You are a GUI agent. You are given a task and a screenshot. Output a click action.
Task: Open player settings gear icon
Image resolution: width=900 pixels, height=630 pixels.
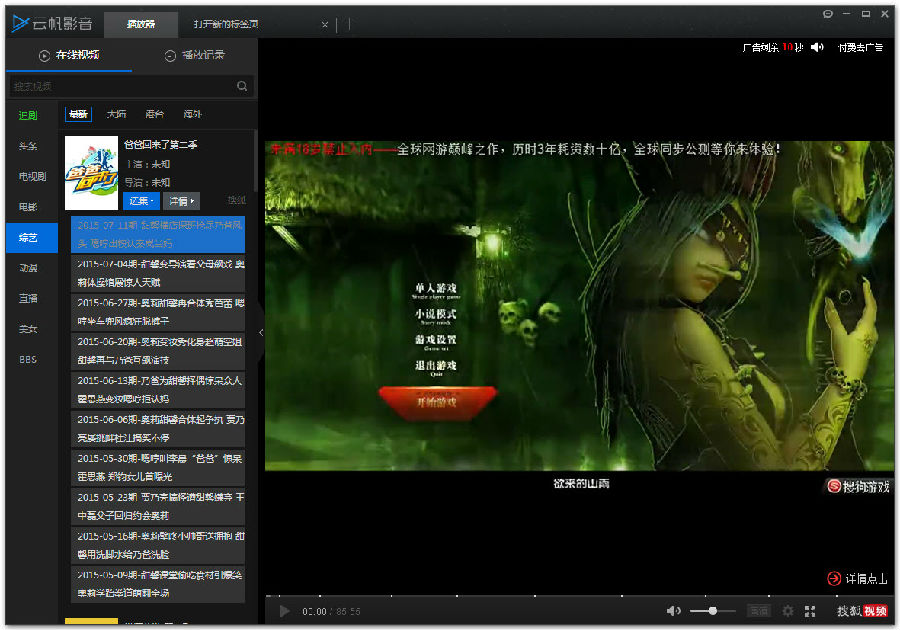[x=788, y=611]
